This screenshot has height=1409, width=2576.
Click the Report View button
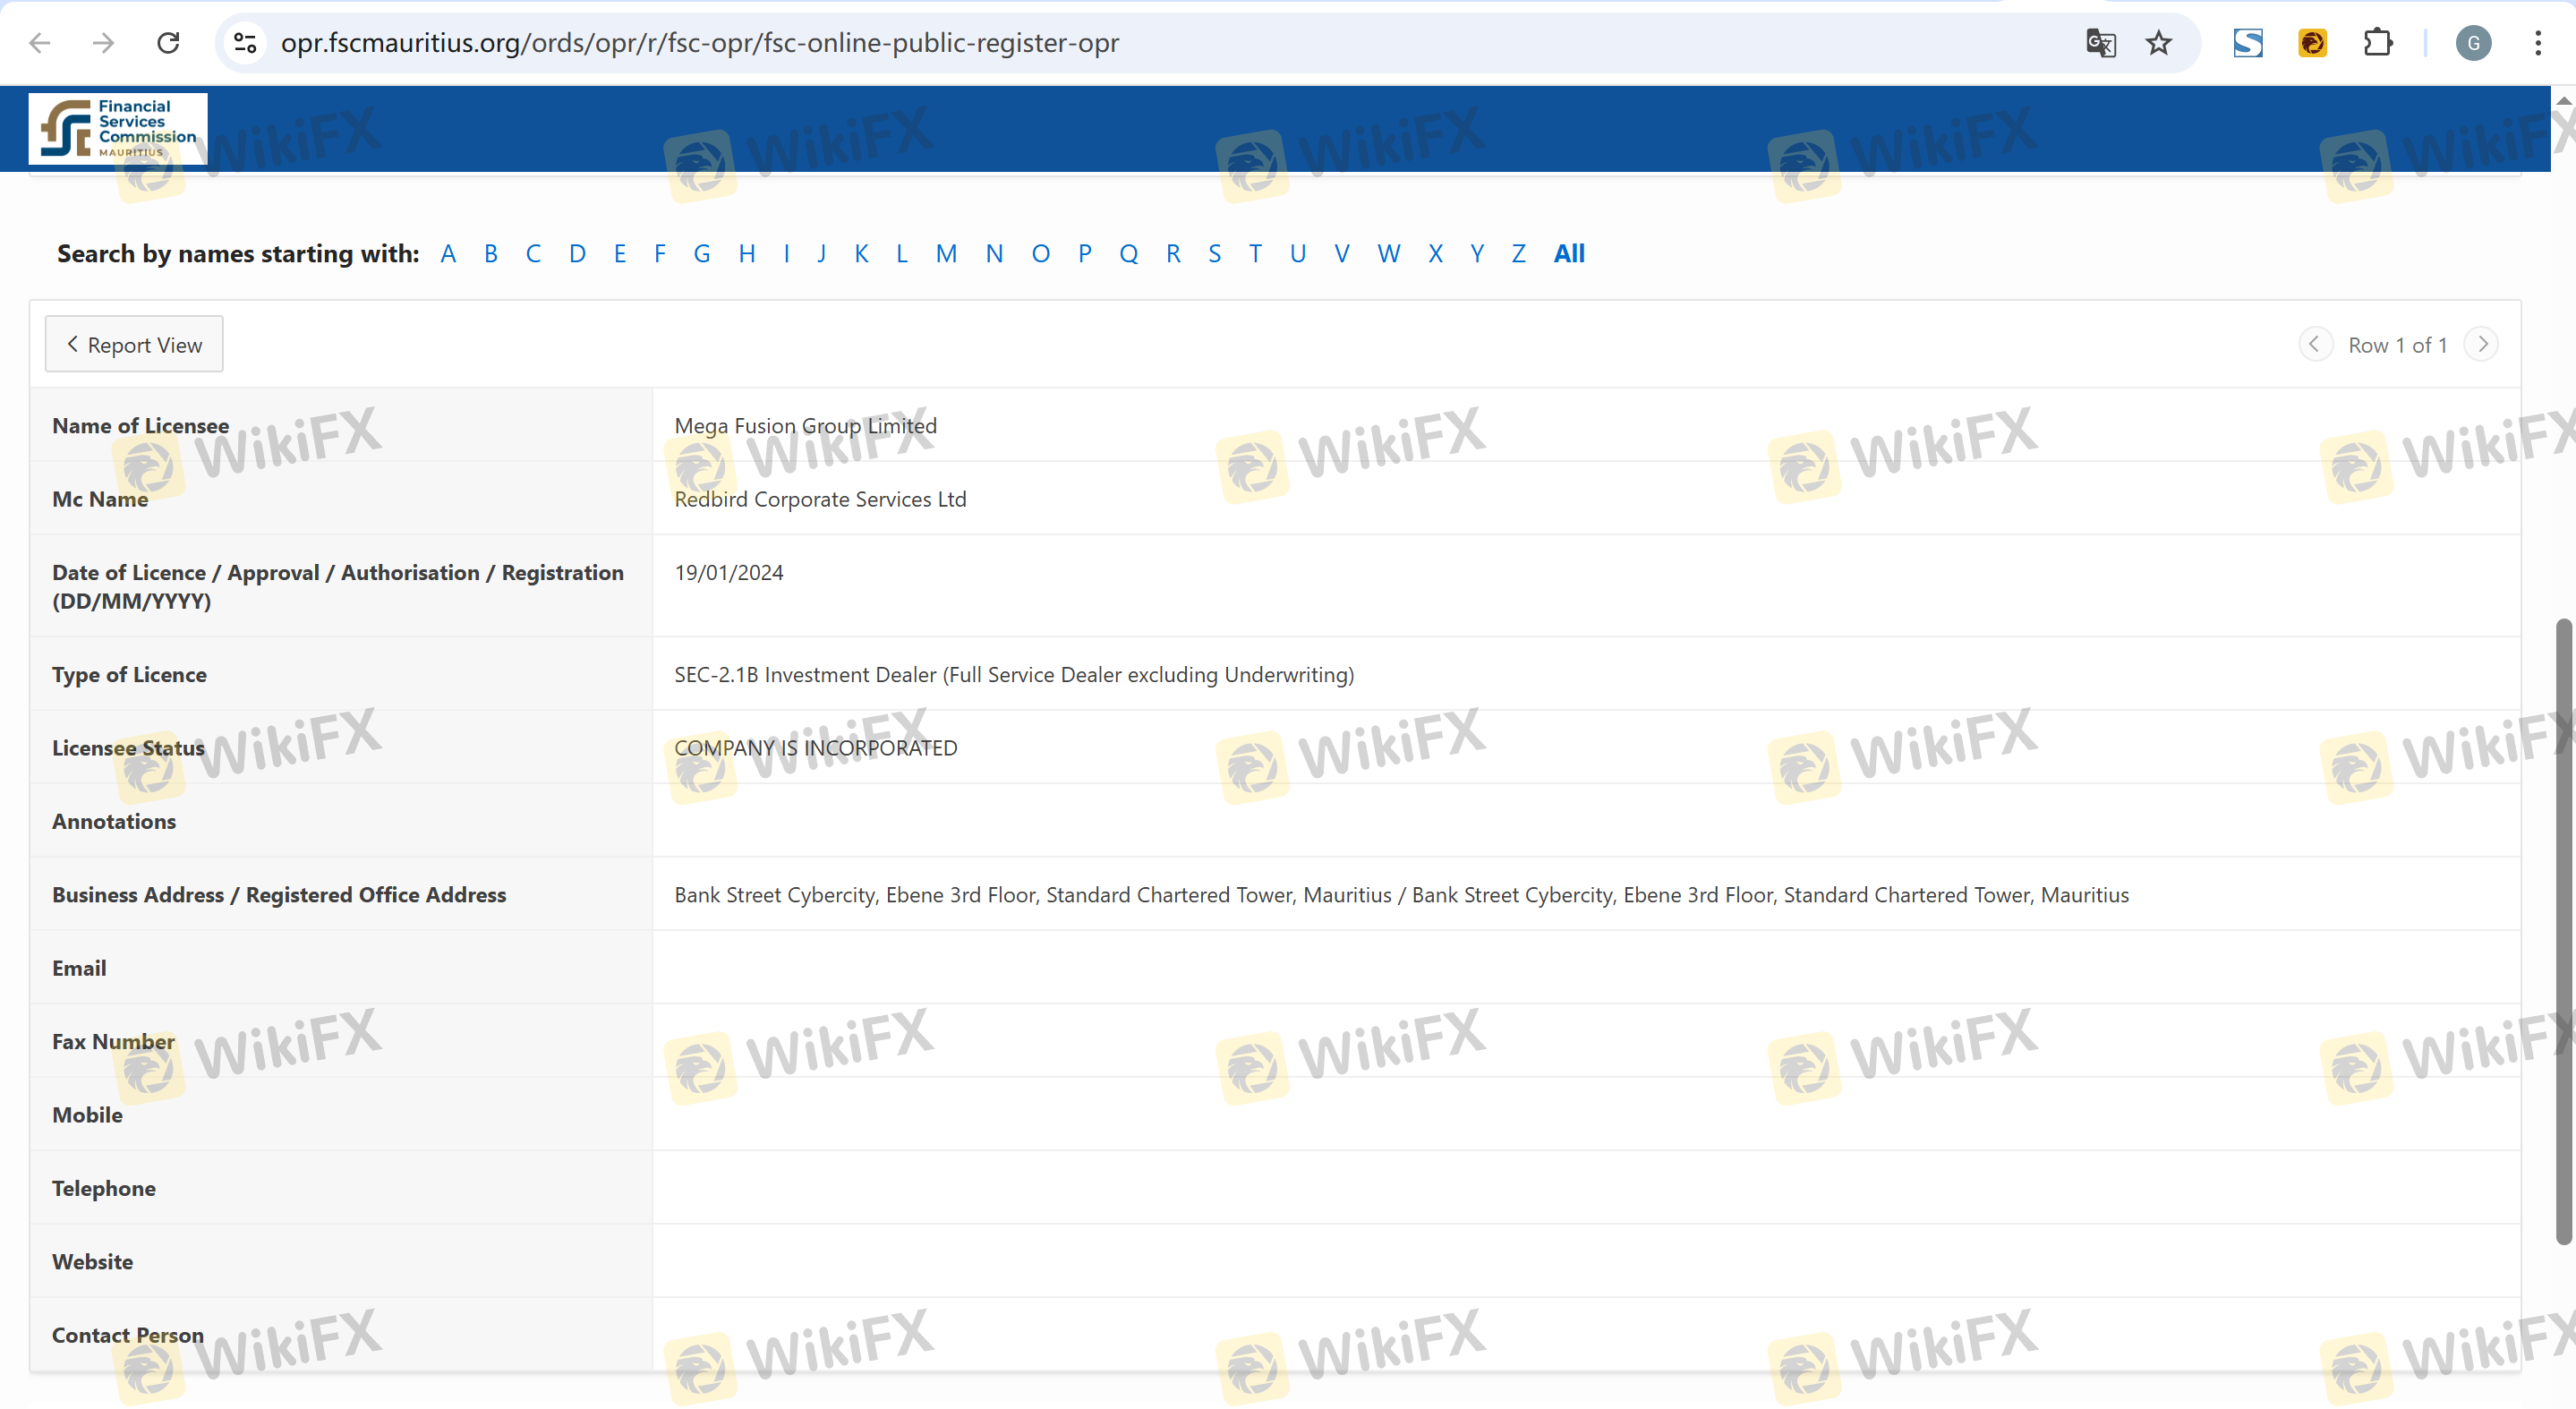pos(134,345)
